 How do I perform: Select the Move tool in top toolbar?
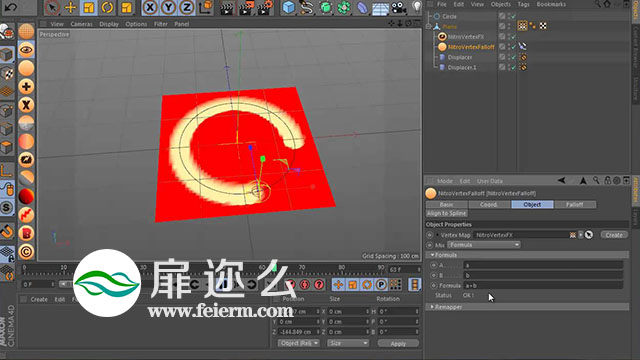click(x=70, y=7)
